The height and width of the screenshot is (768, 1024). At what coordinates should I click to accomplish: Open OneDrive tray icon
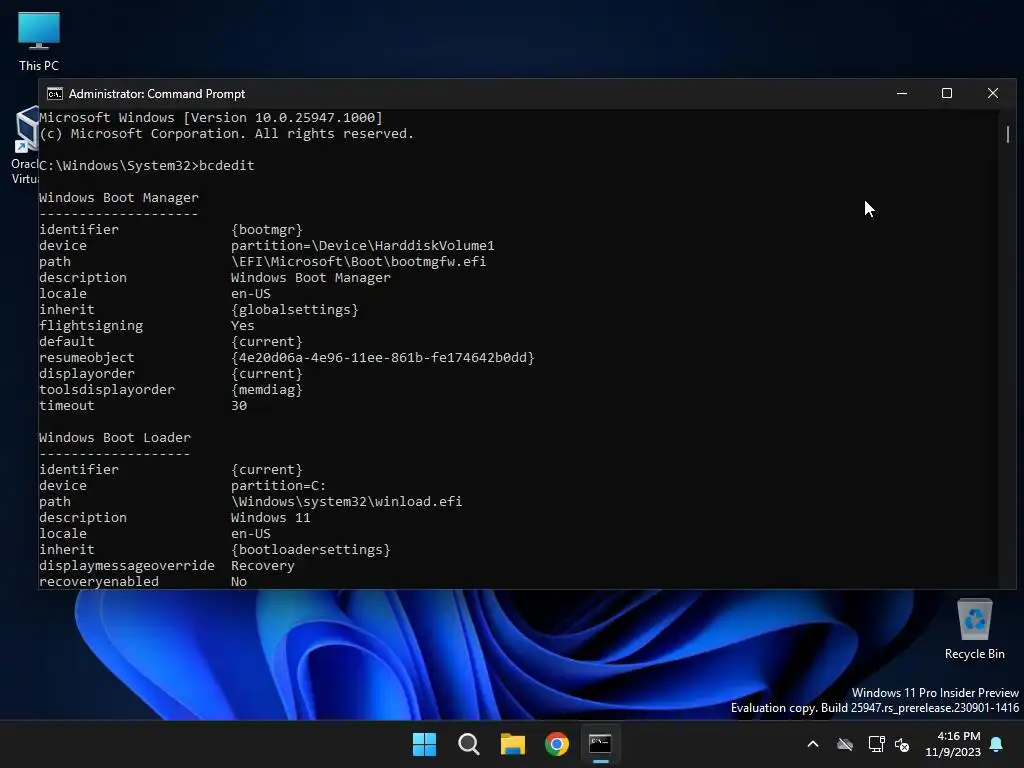coord(845,744)
